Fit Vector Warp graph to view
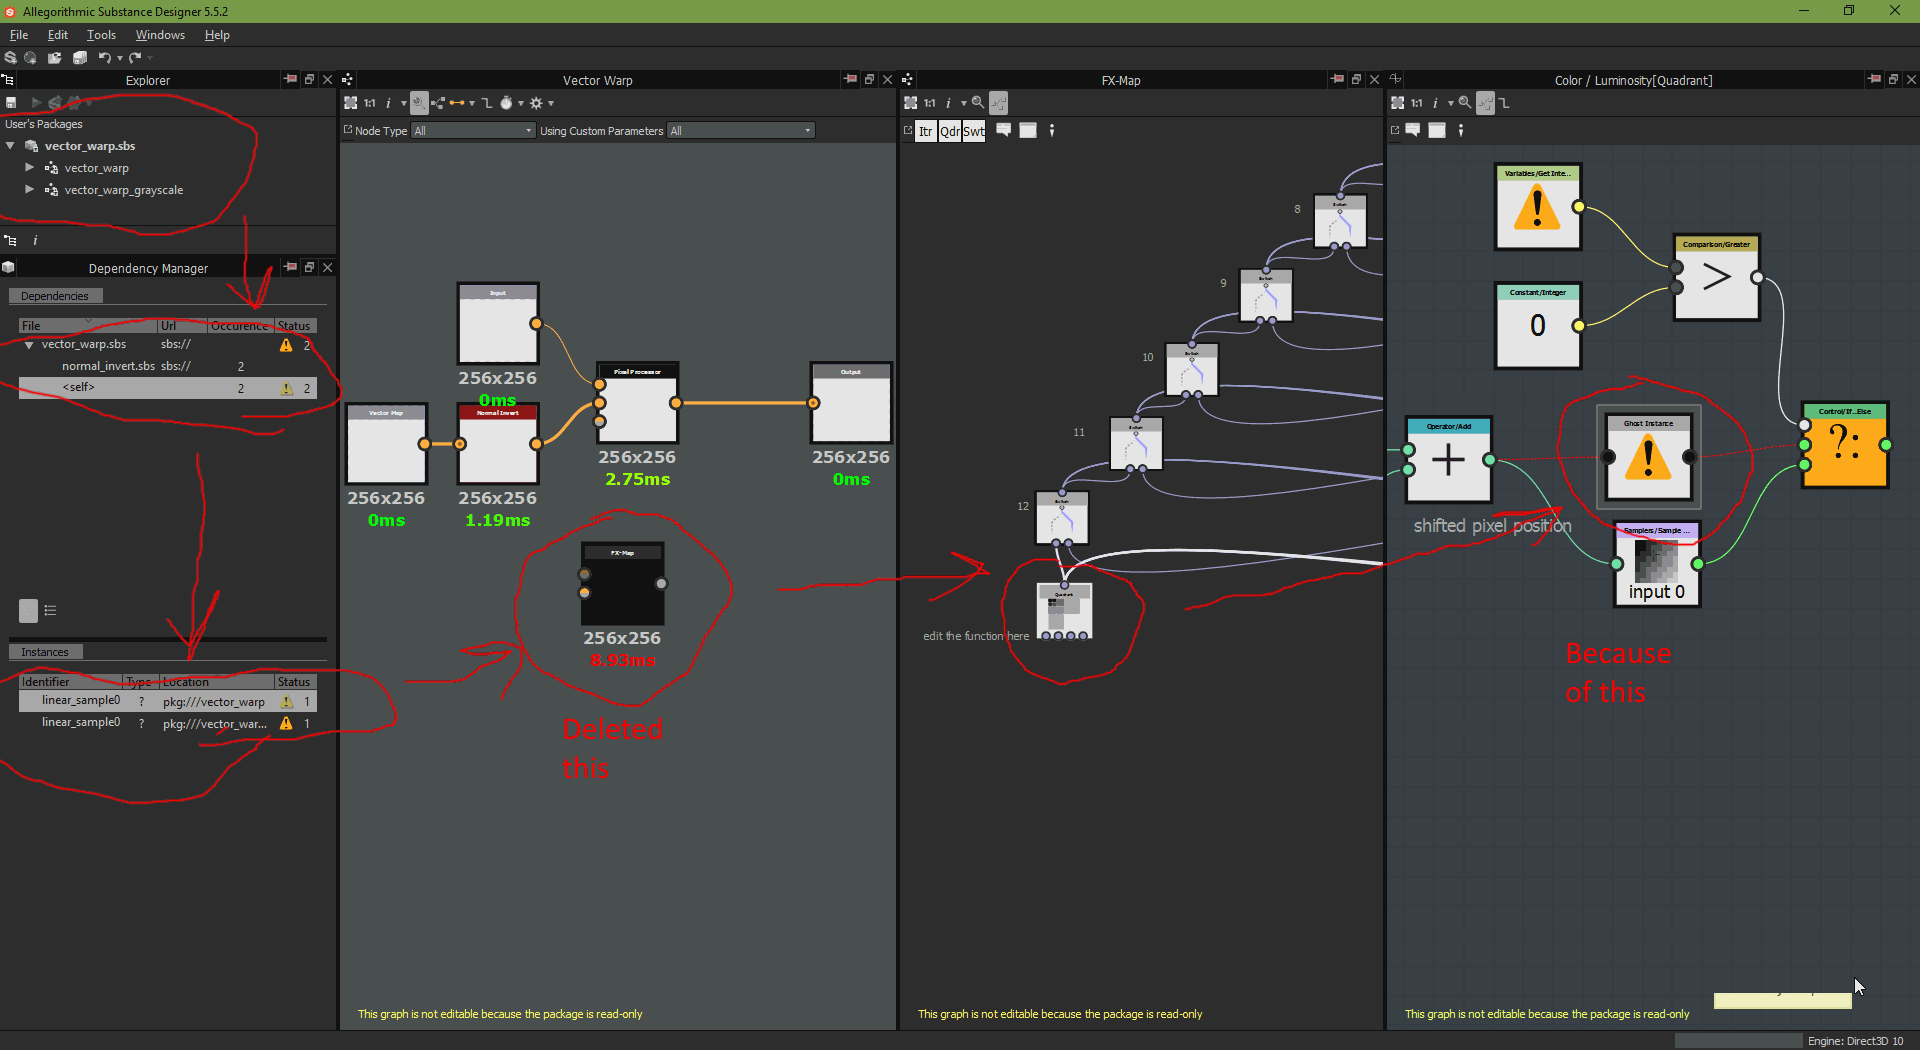Screen dimensions: 1920x1050 pos(351,103)
